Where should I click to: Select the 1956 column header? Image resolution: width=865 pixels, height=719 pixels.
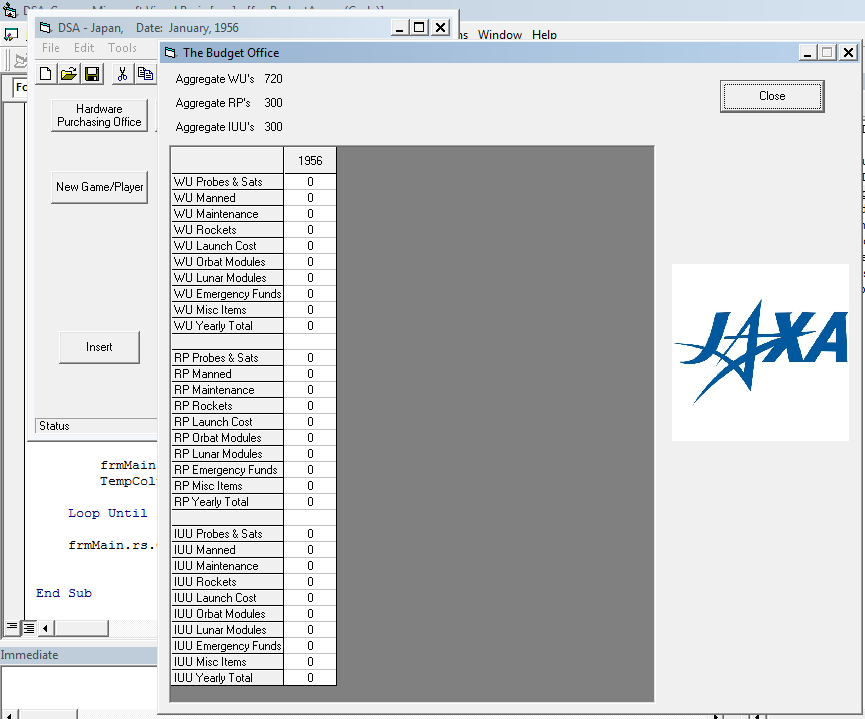(310, 161)
